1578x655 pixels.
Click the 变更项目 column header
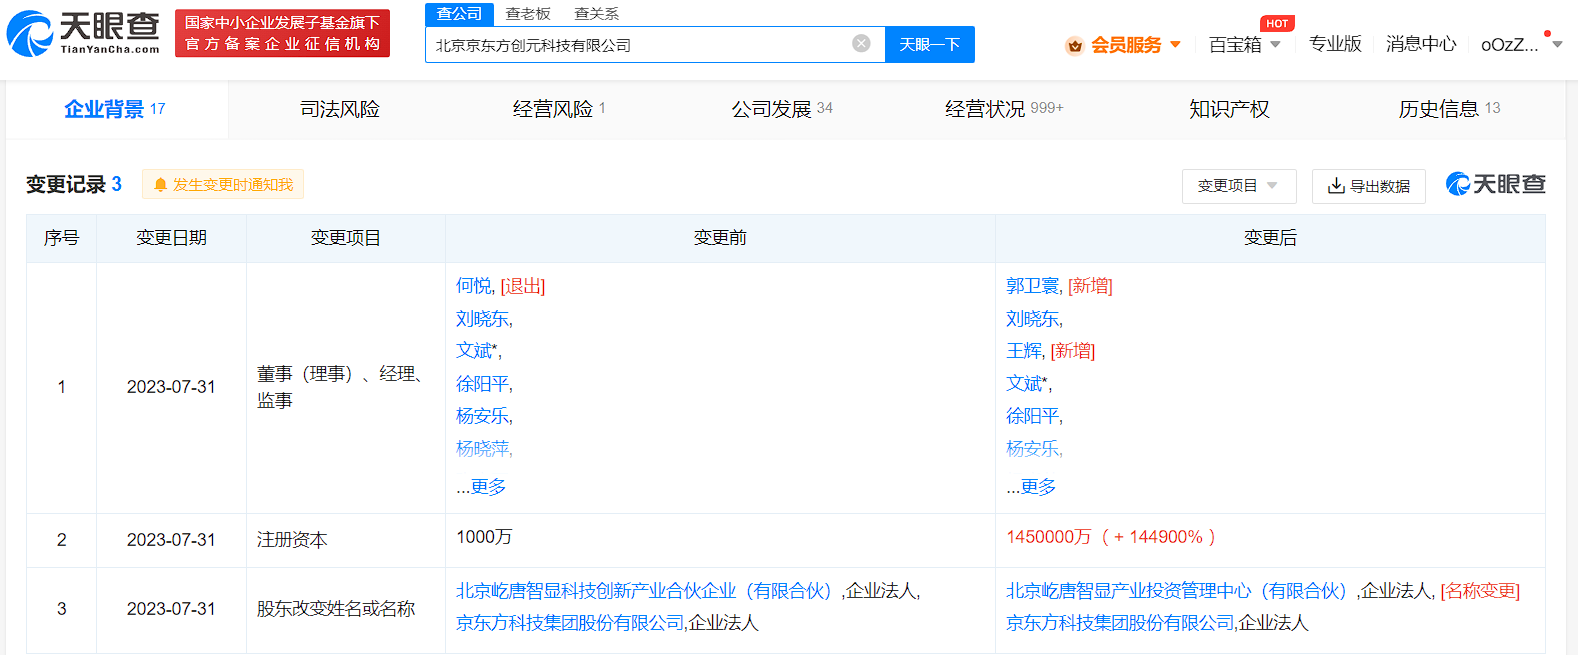(346, 238)
